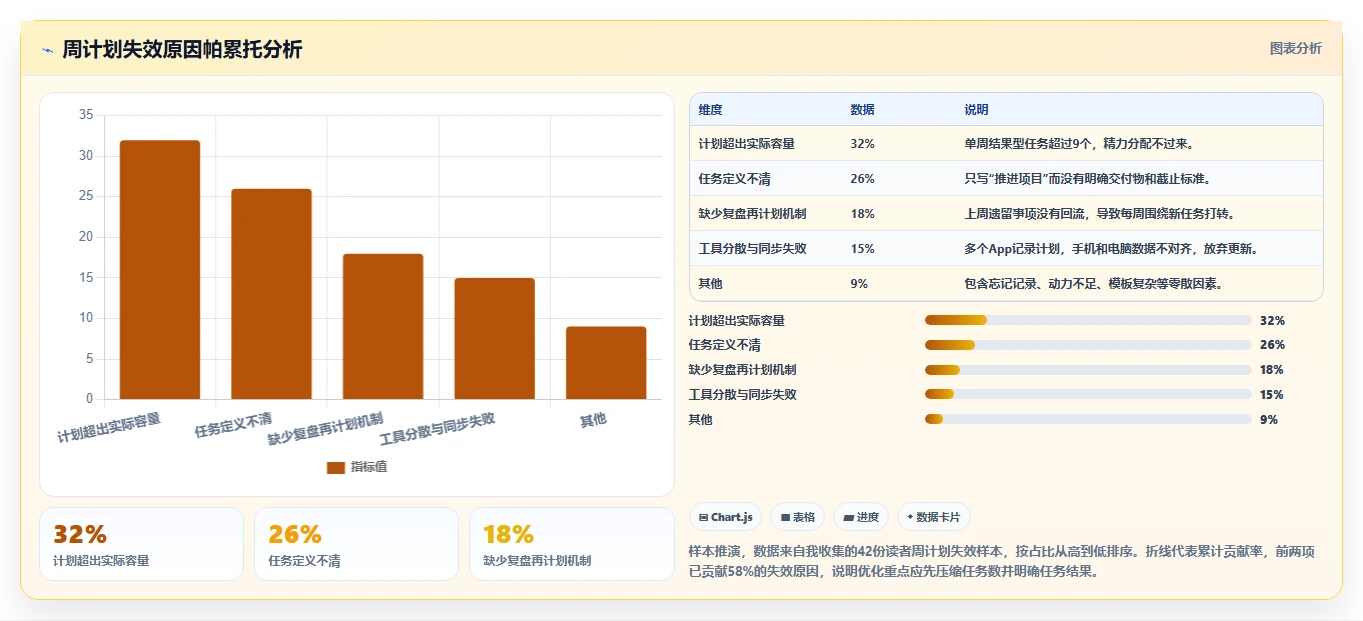
Task: Click the 说明 column header
Action: (976, 110)
